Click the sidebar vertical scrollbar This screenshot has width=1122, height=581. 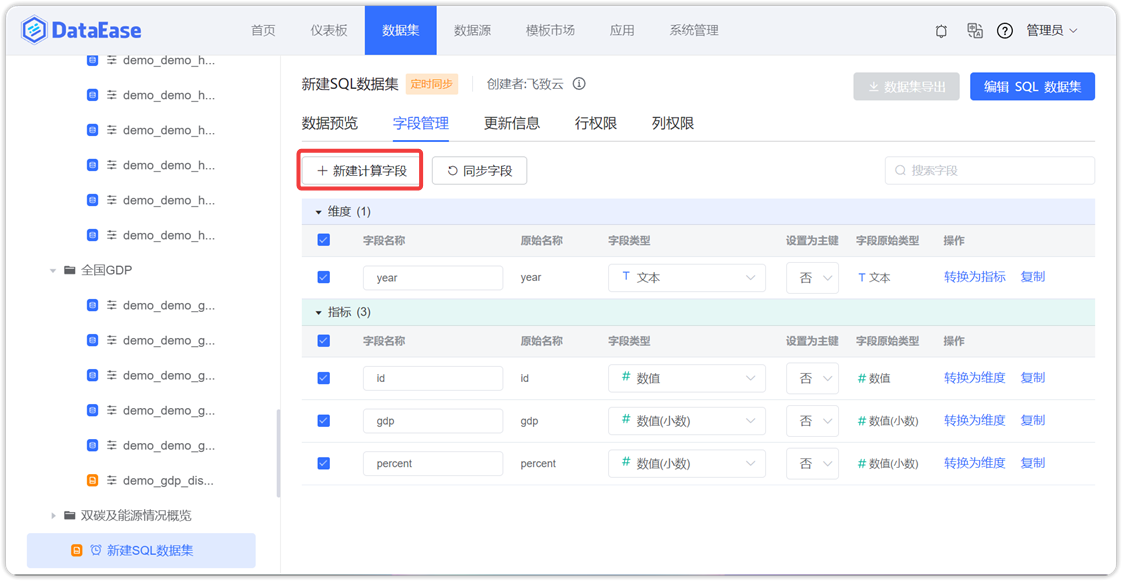point(278,453)
